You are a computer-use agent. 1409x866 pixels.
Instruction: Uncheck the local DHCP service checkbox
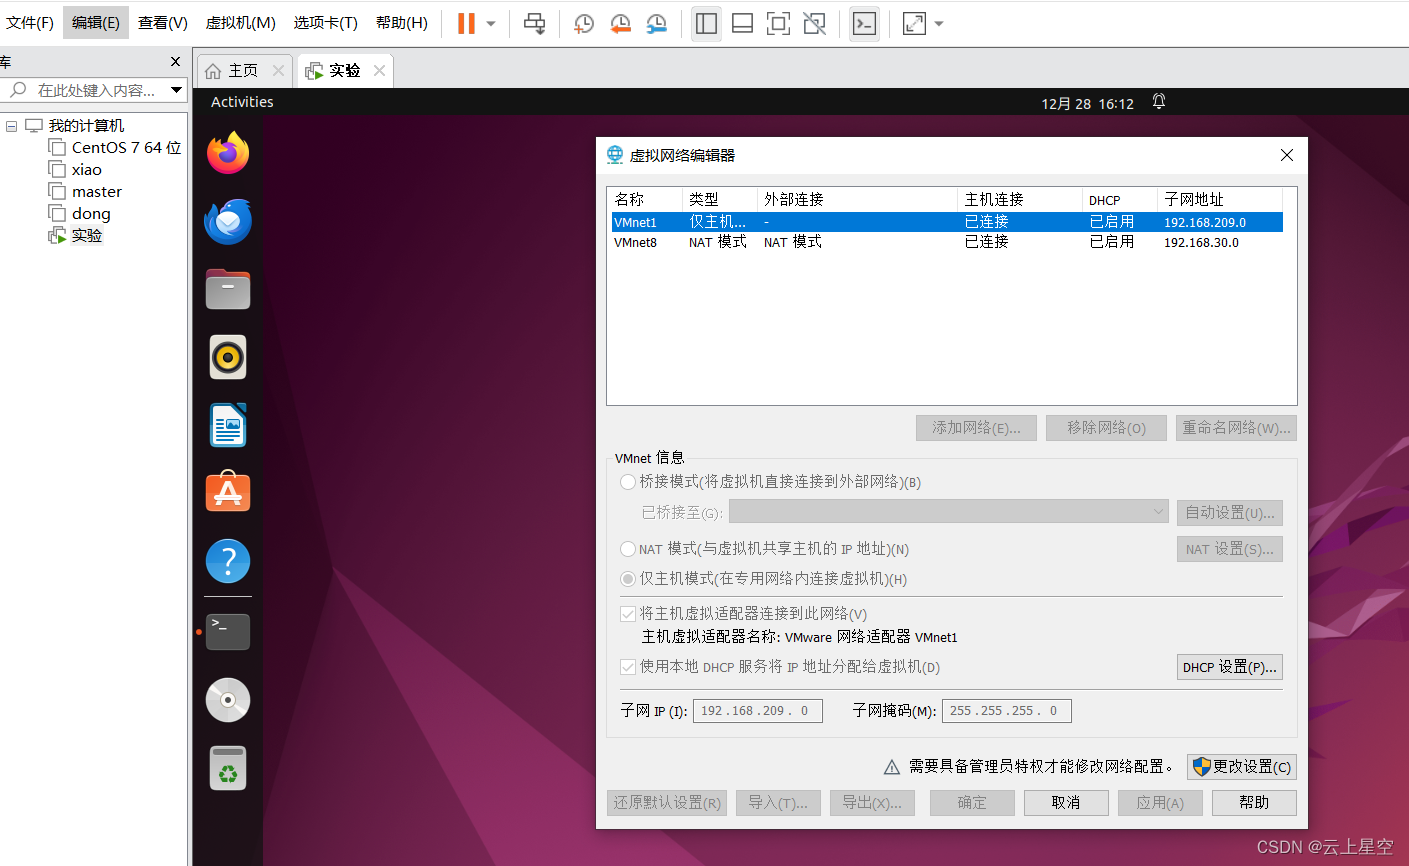coord(627,666)
